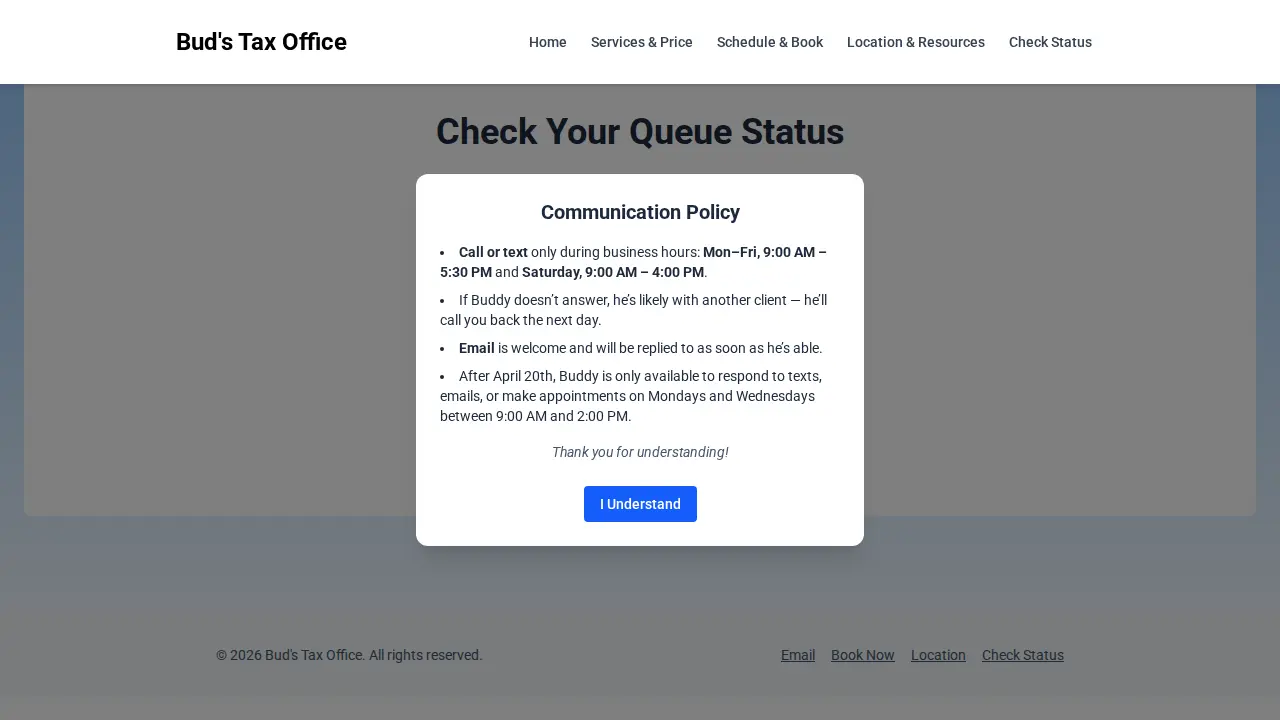
Task: Click the Communication Policy heading
Action: [x=640, y=212]
